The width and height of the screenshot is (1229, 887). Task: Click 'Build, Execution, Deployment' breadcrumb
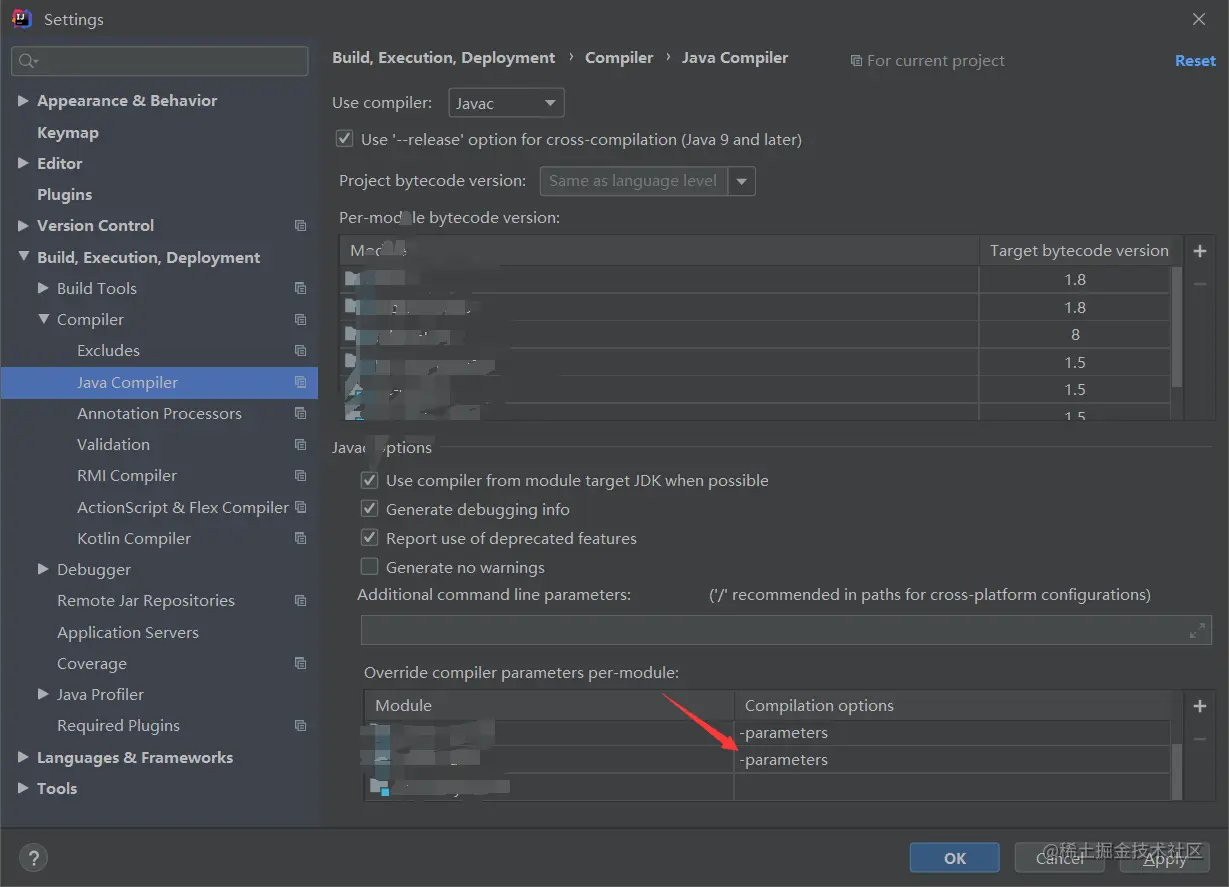(444, 58)
